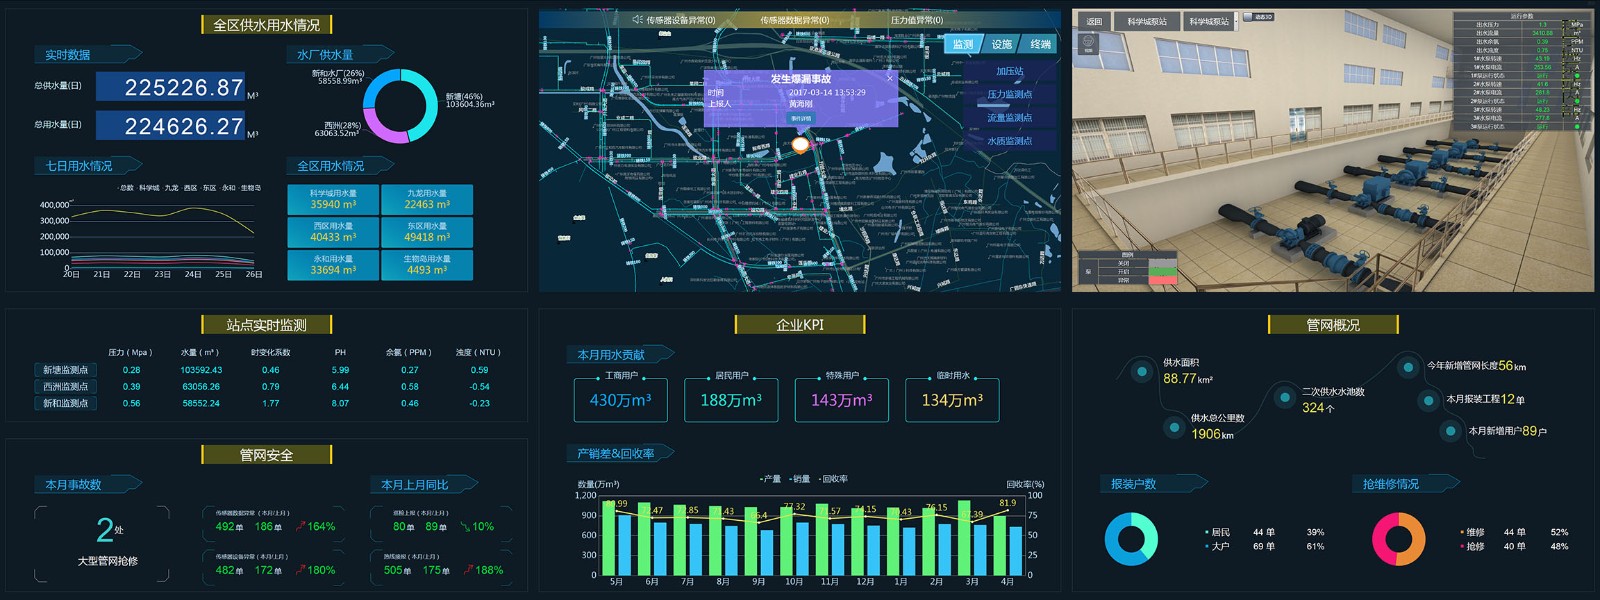Close the 发生爆漏事故 popup

(889, 78)
